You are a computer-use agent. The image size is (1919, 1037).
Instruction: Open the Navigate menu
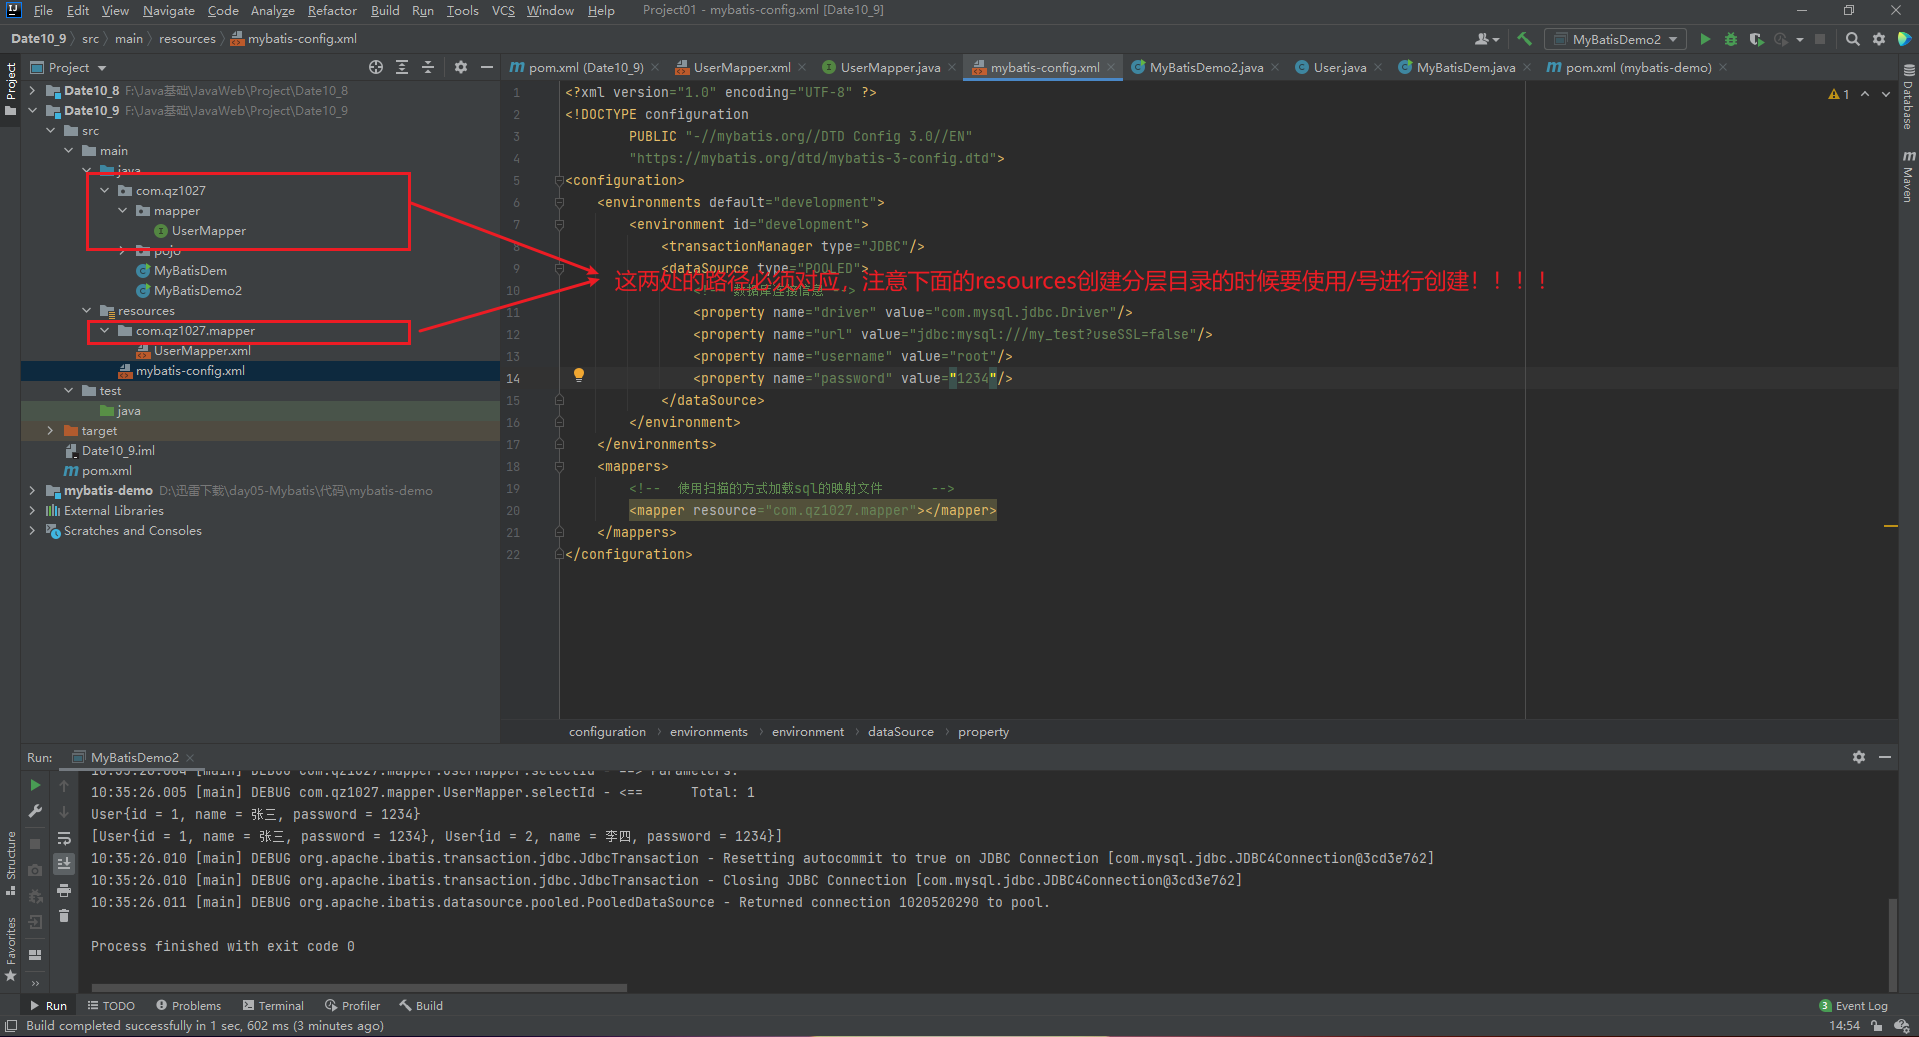(x=168, y=10)
